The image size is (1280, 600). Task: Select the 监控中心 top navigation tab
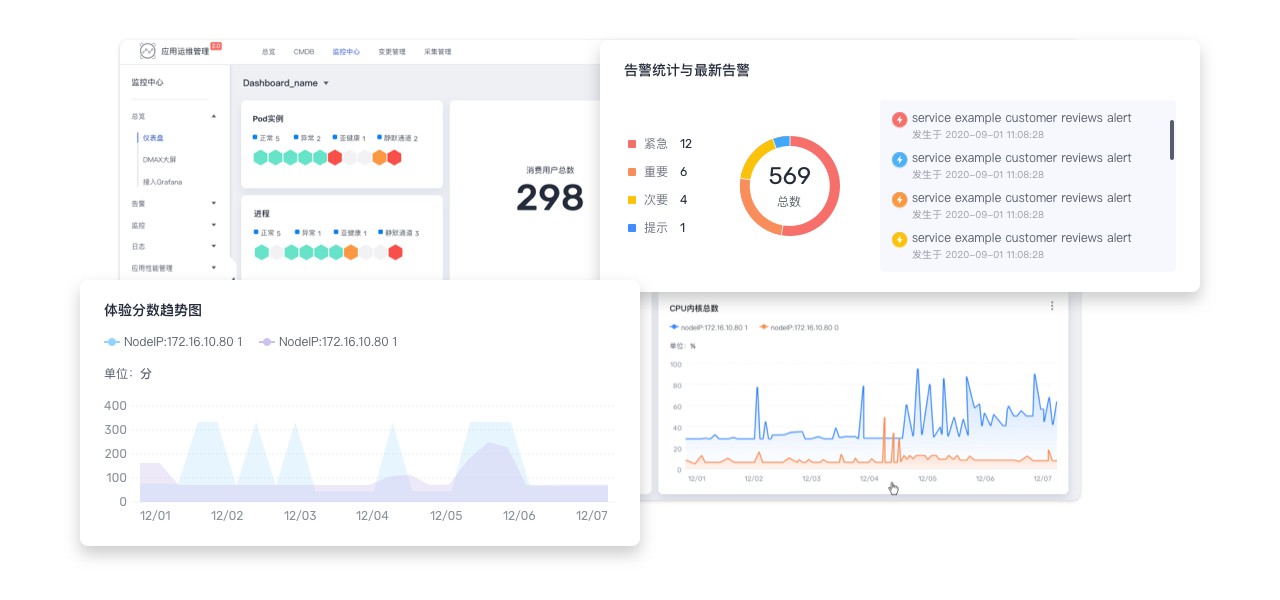346,51
